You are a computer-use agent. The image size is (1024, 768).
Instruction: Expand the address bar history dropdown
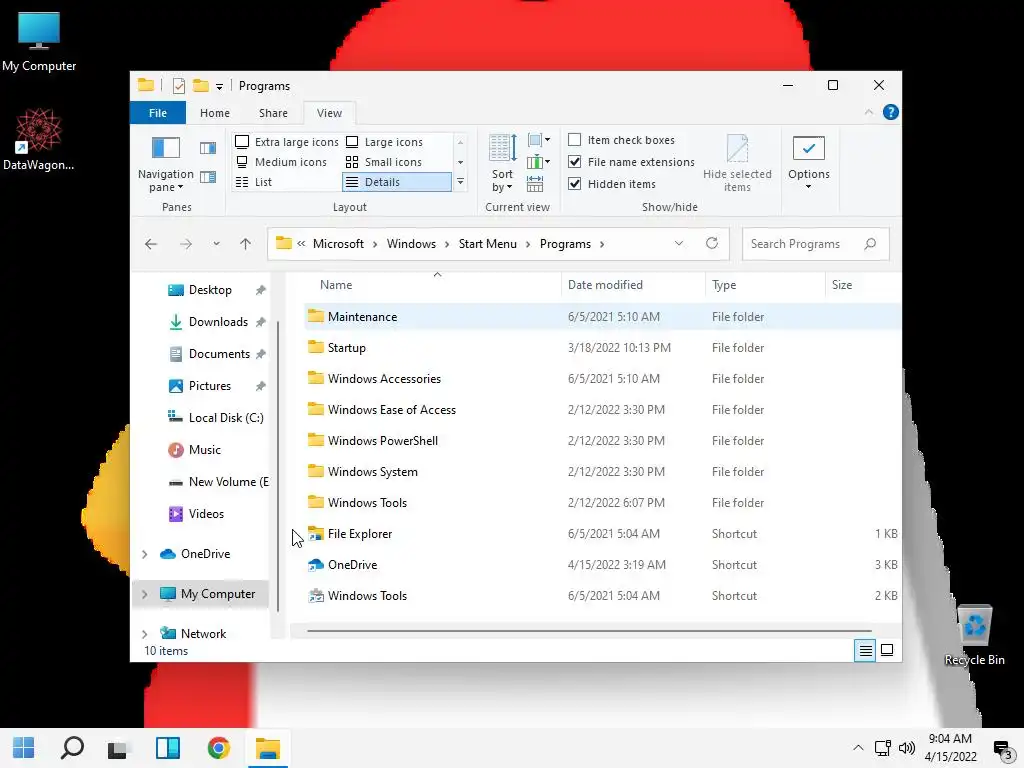(x=679, y=244)
